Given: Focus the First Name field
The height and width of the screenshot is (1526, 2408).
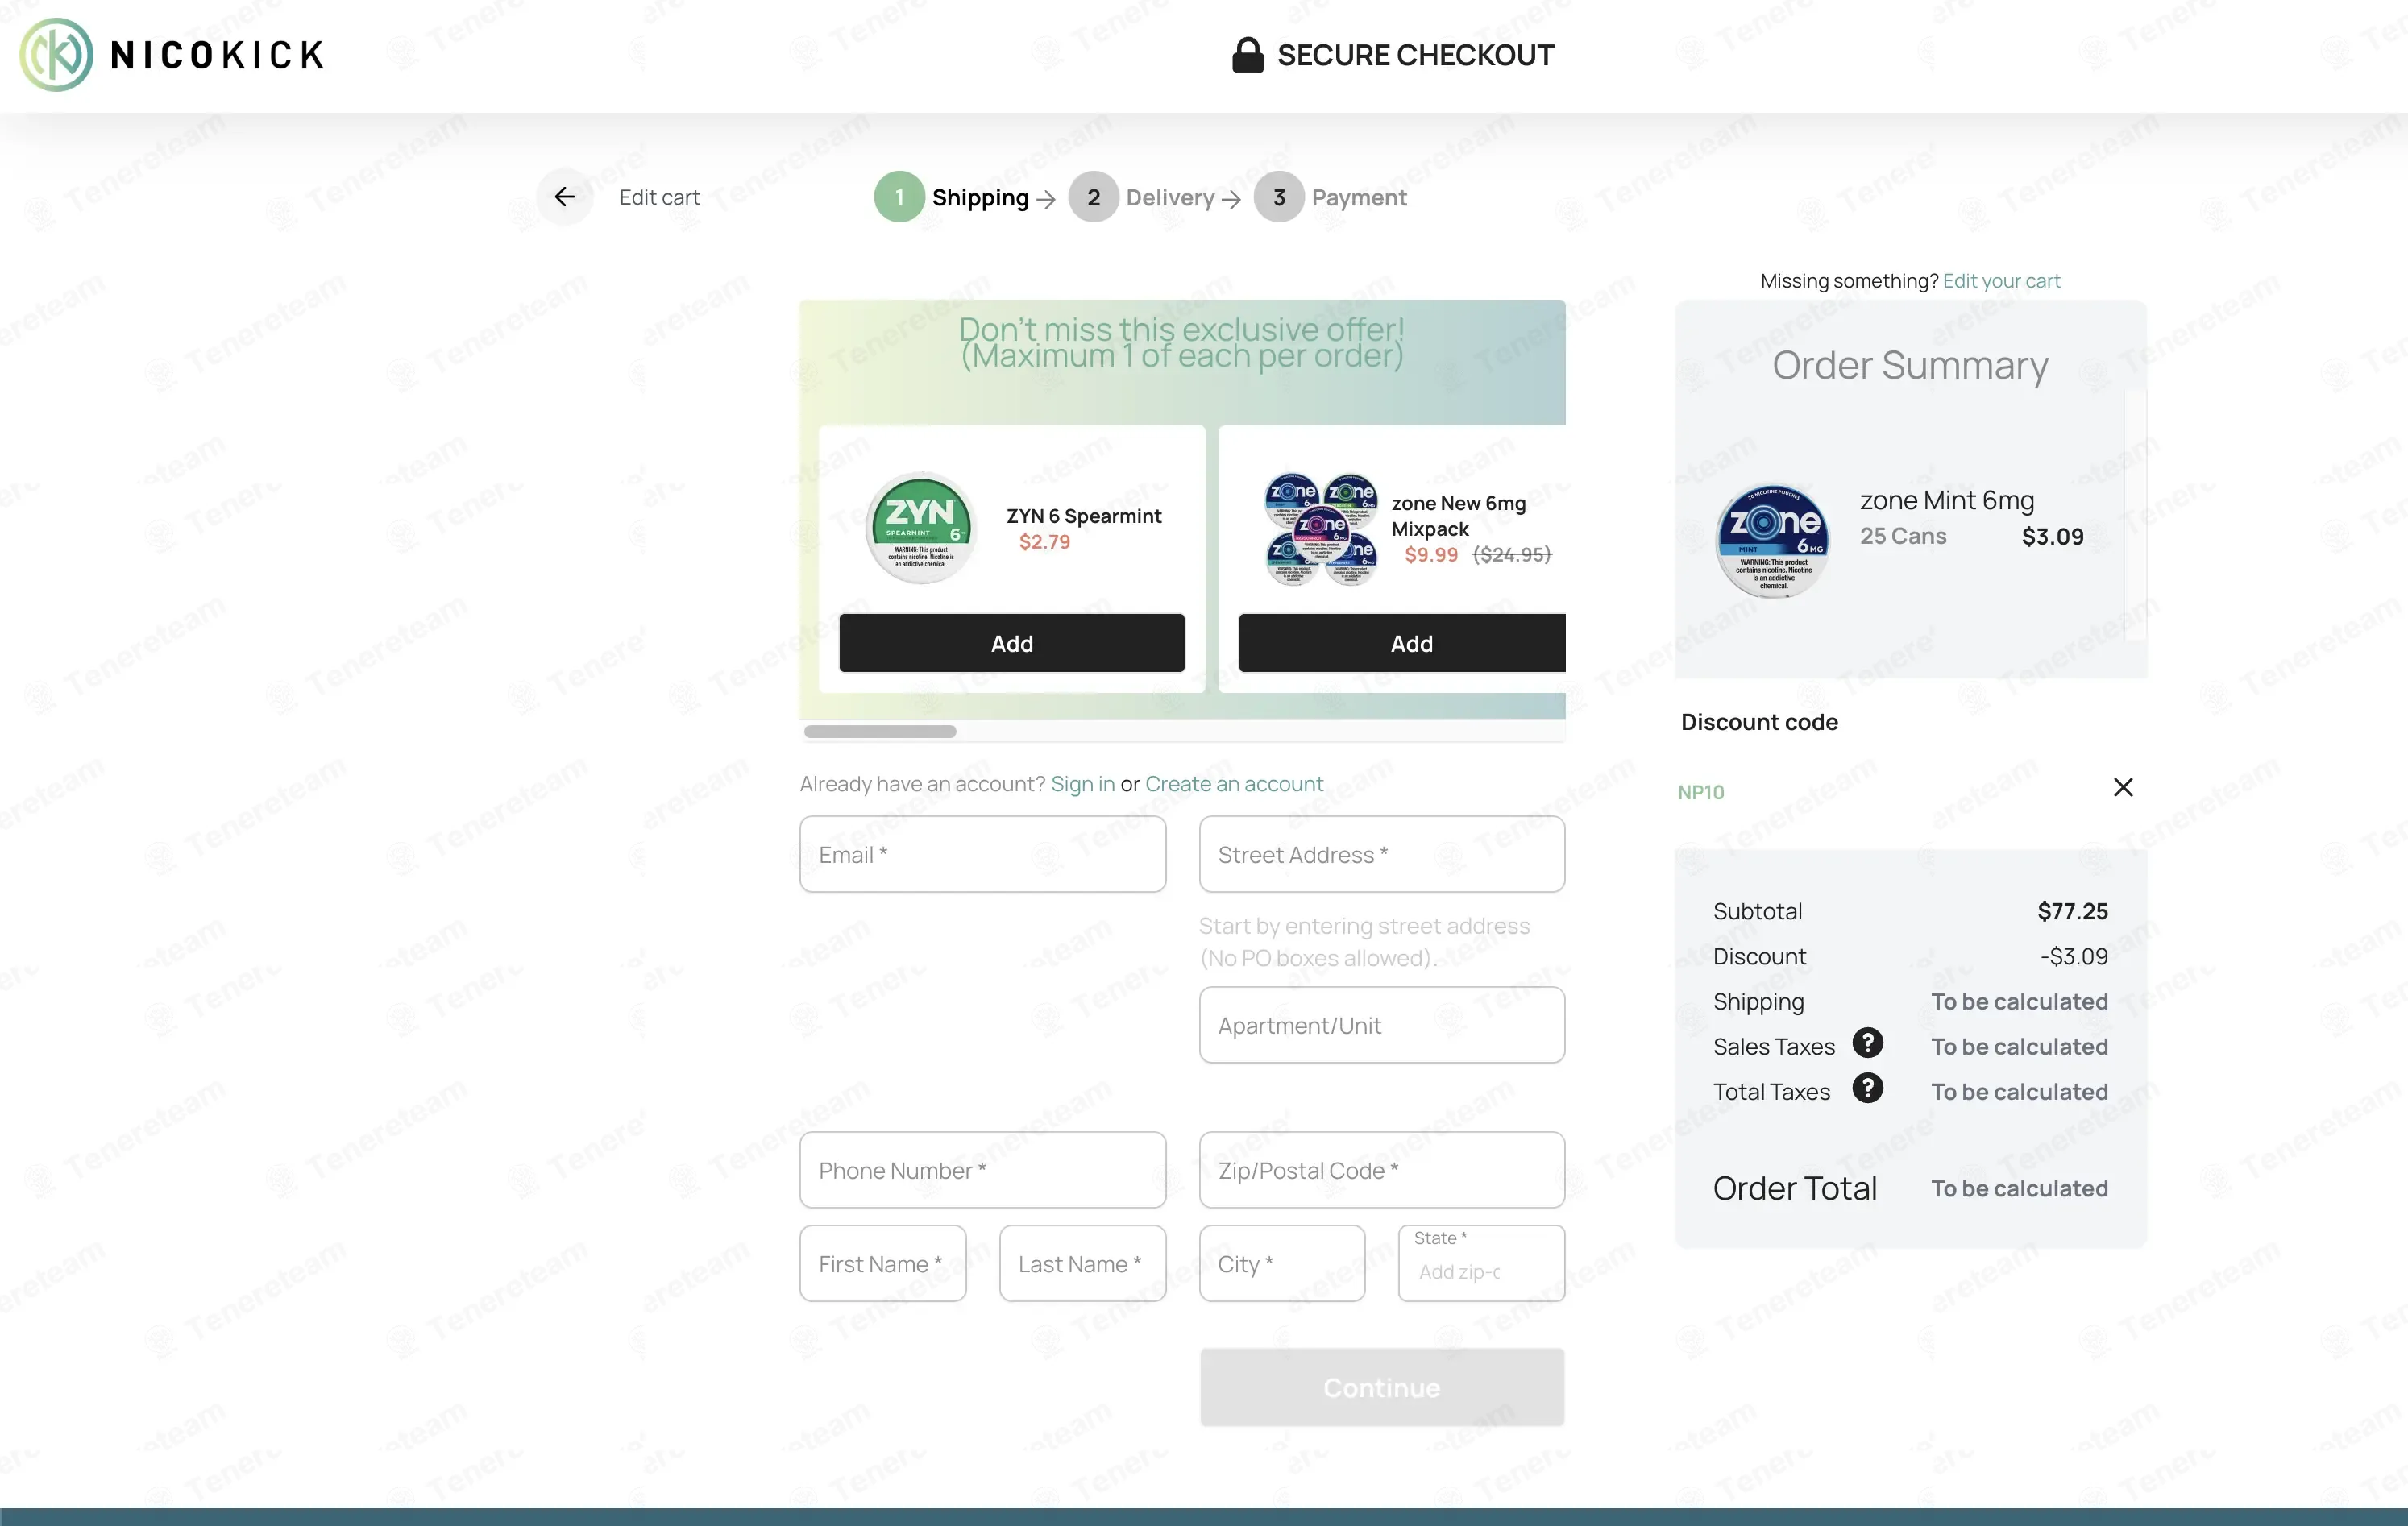Looking at the screenshot, I should (x=883, y=1264).
